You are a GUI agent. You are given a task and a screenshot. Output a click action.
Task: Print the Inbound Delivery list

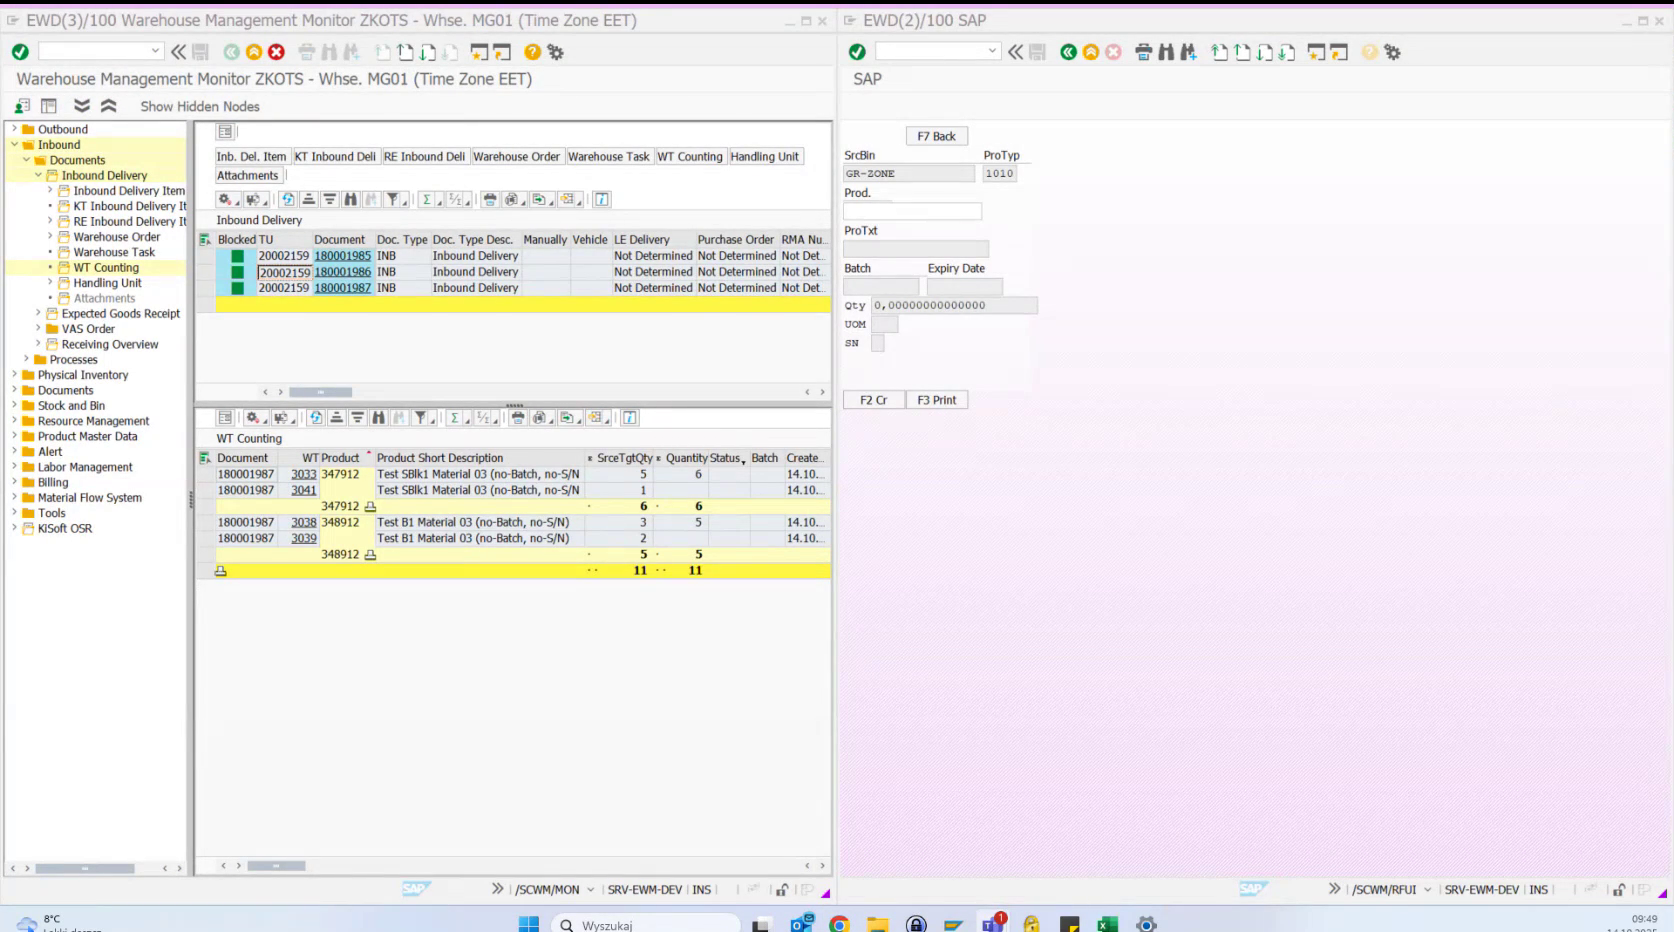coord(488,199)
